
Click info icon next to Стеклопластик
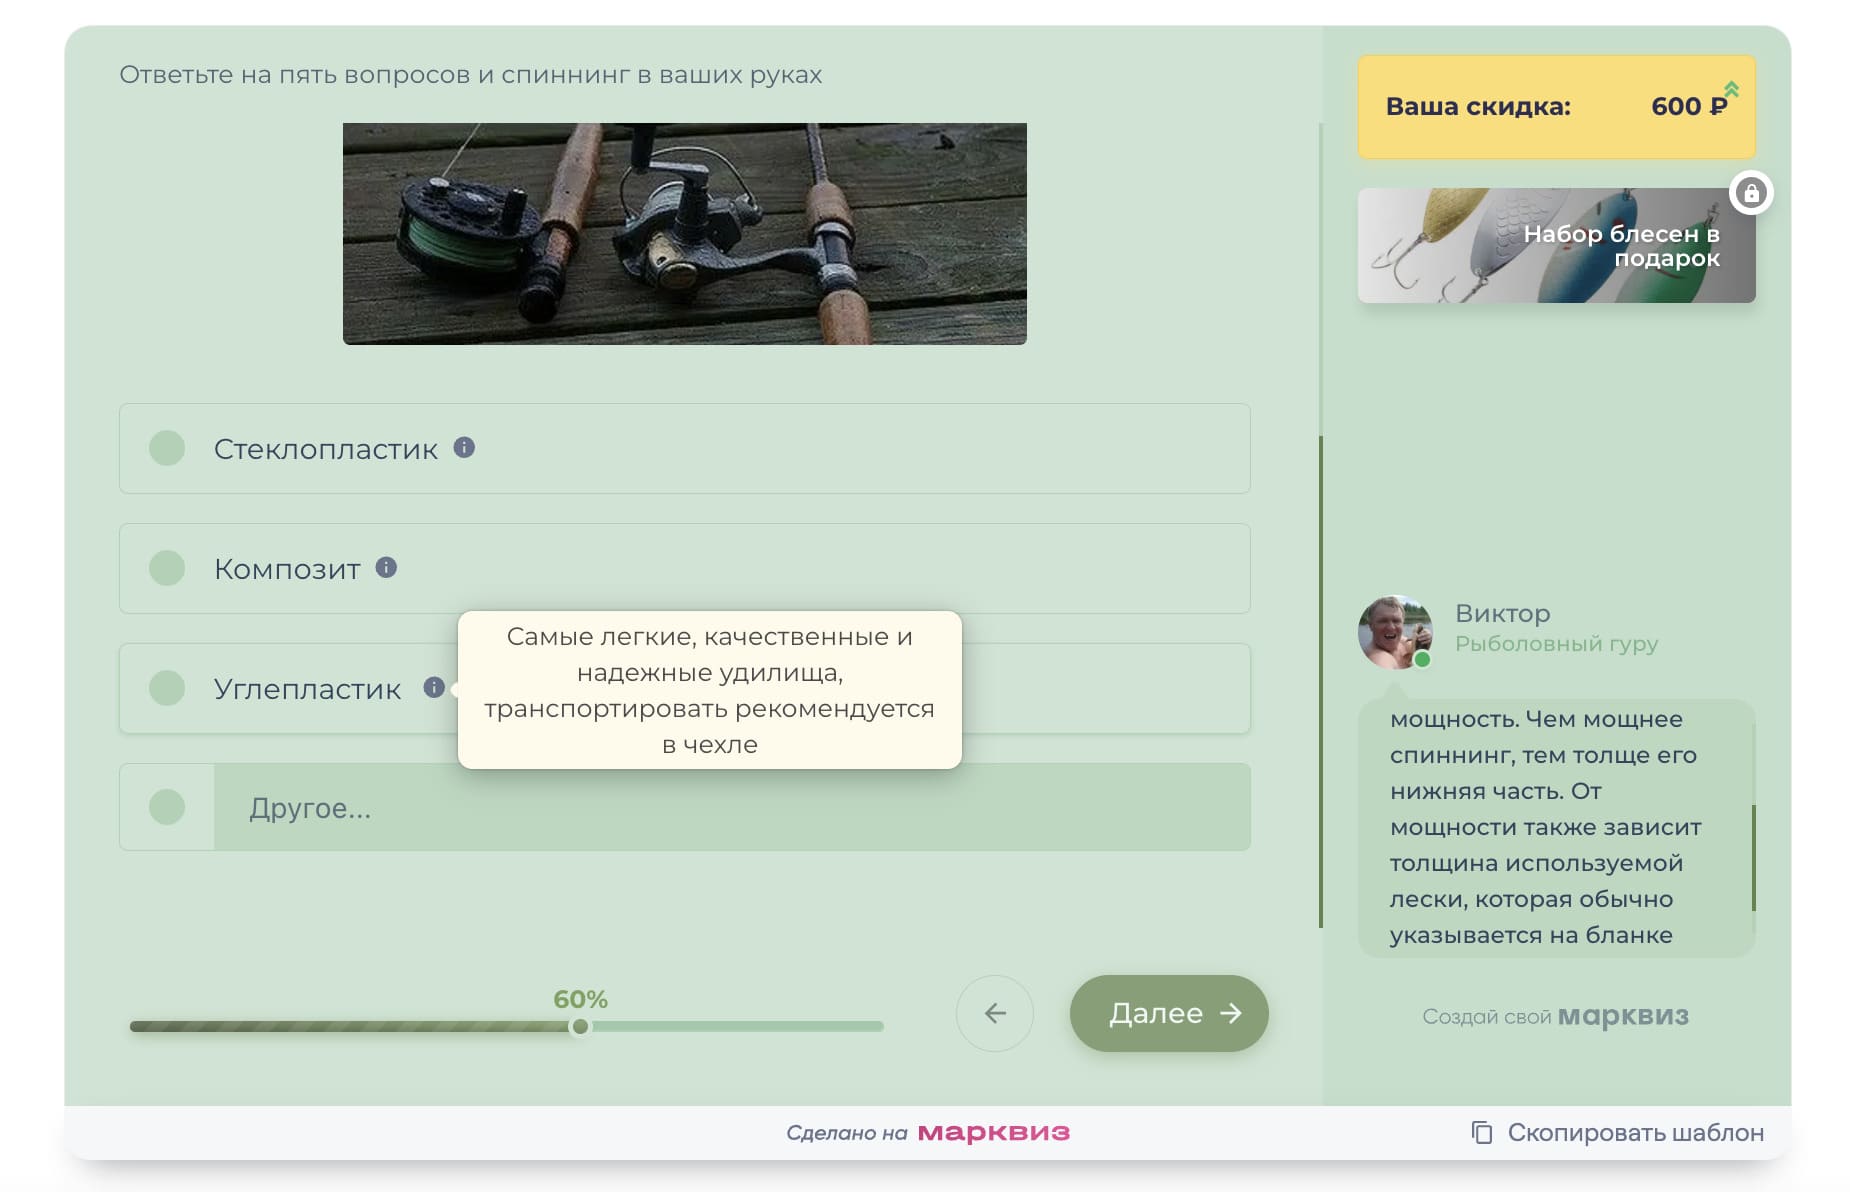[464, 447]
